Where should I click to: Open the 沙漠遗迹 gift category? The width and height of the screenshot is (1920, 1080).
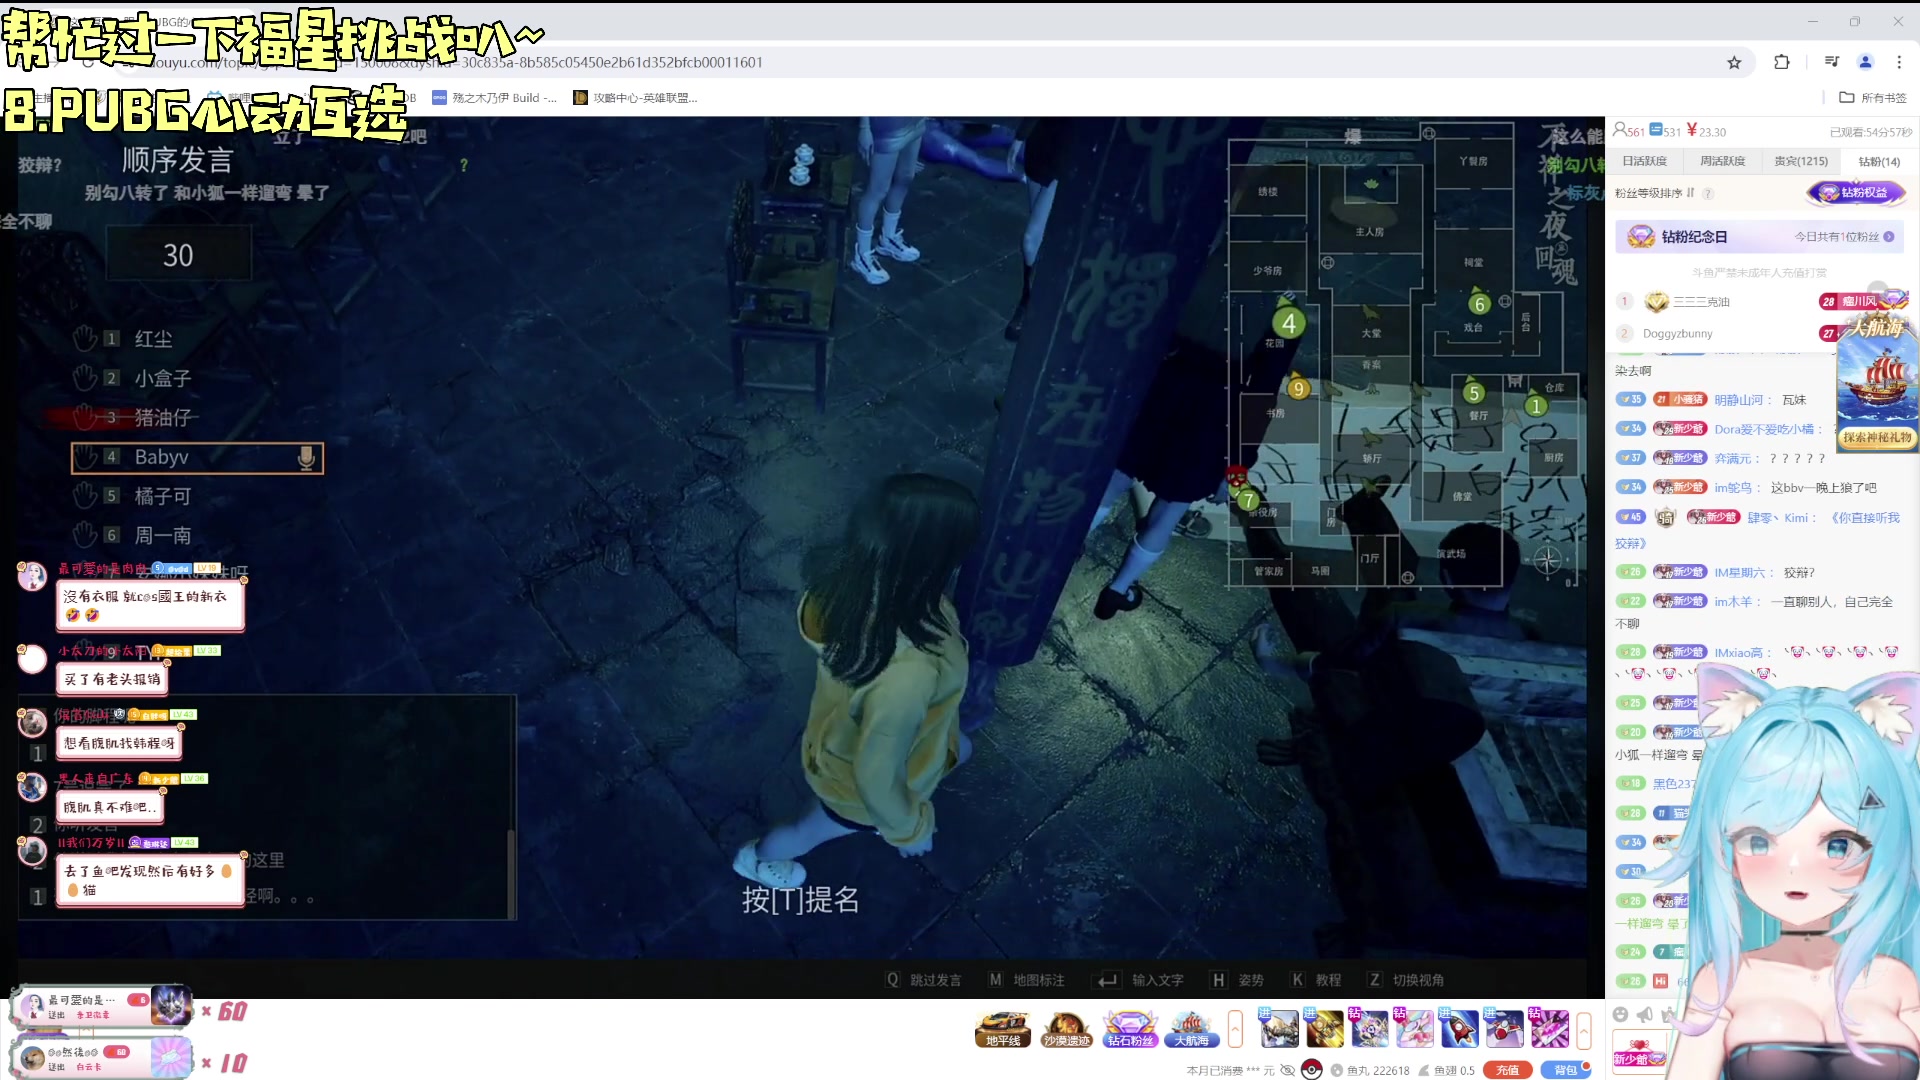(x=1066, y=1029)
